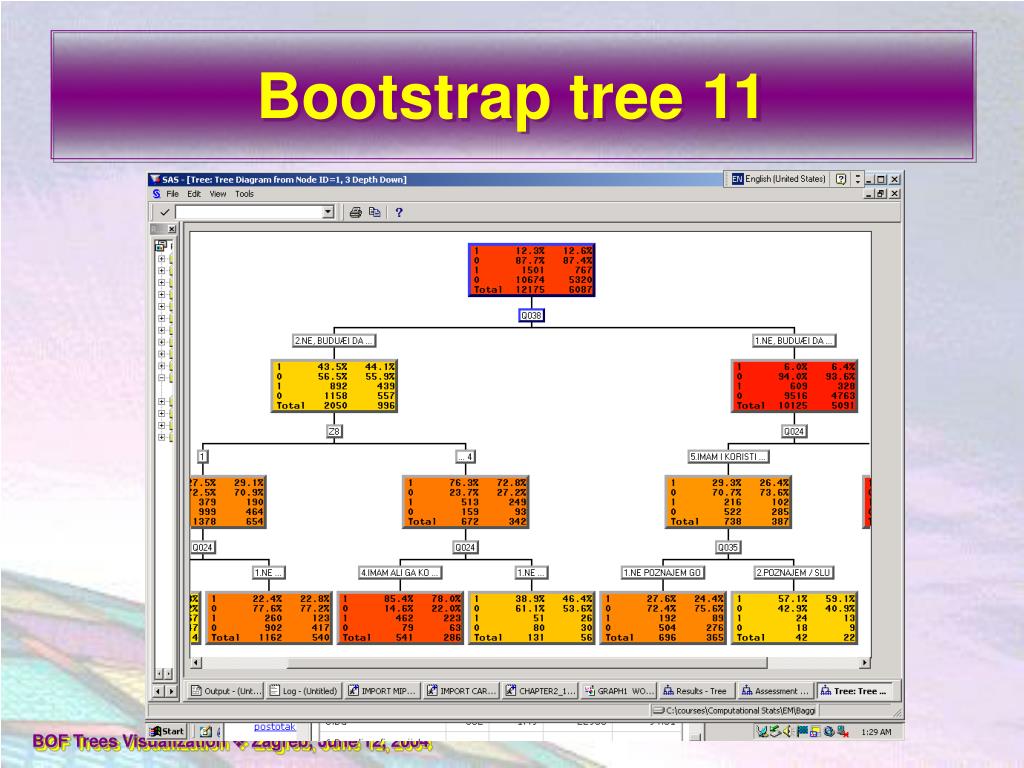The height and width of the screenshot is (768, 1024).
Task: Click the '1.NE, BUDUÆI DA ...' branch label
Action: (794, 341)
